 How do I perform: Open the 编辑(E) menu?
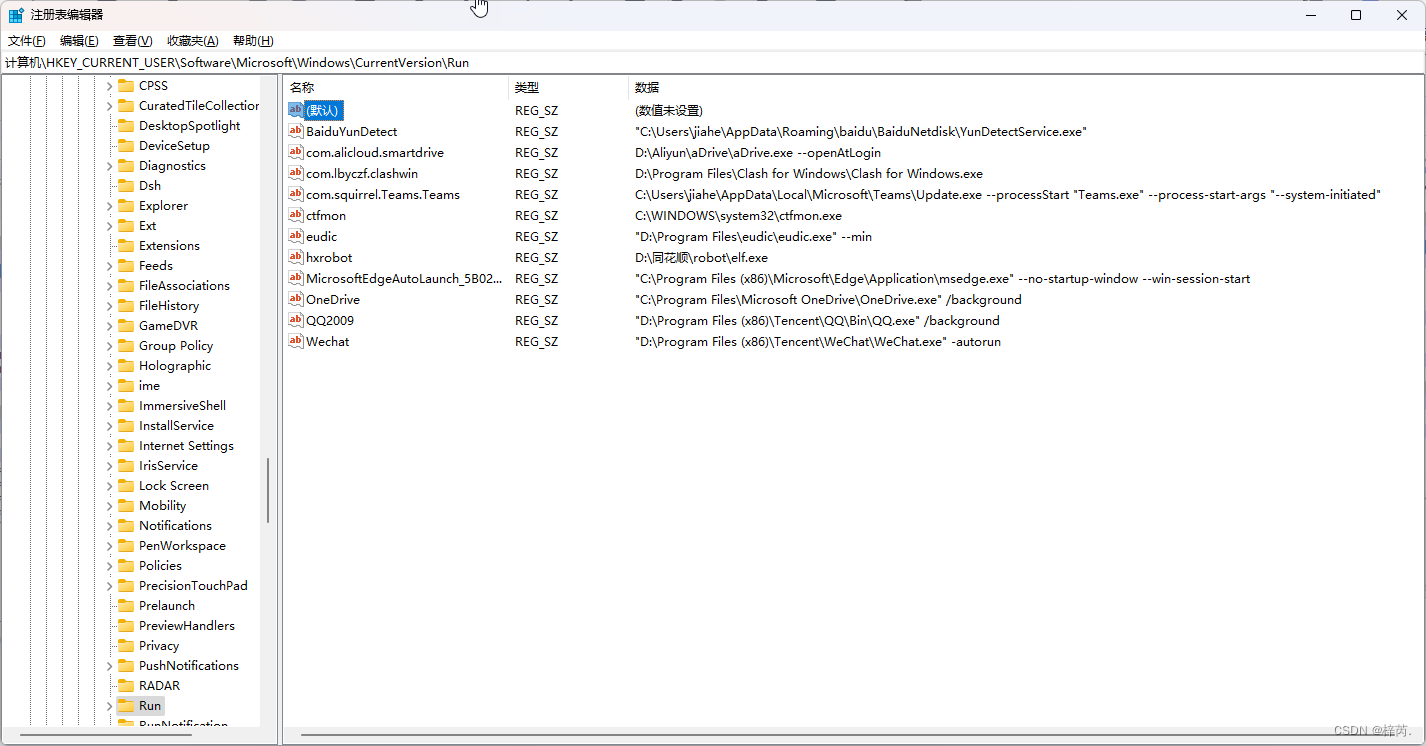click(x=79, y=41)
